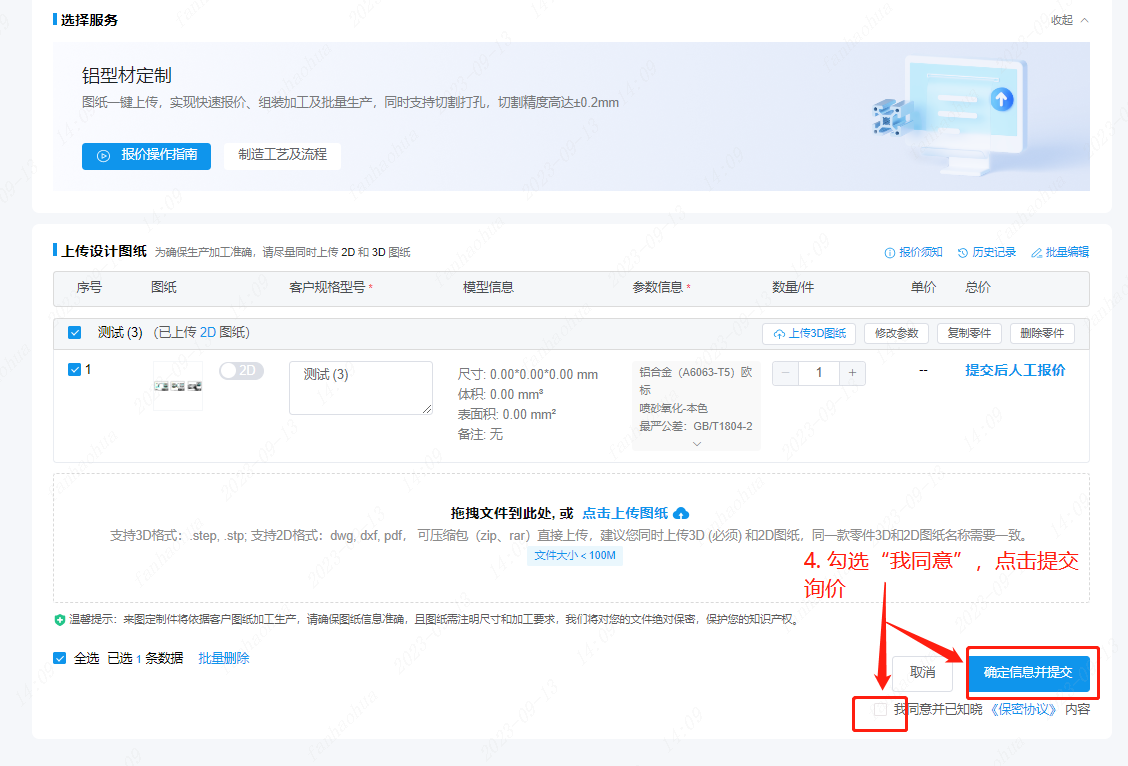This screenshot has width=1128, height=766.
Task: Open the 《保密协议》 link
Action: 1023,709
